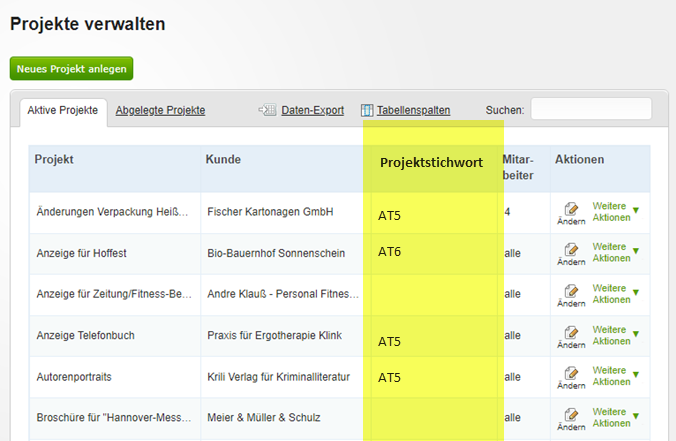The height and width of the screenshot is (441, 676).
Task: Click the Tabellenspalten columns icon
Action: (367, 110)
